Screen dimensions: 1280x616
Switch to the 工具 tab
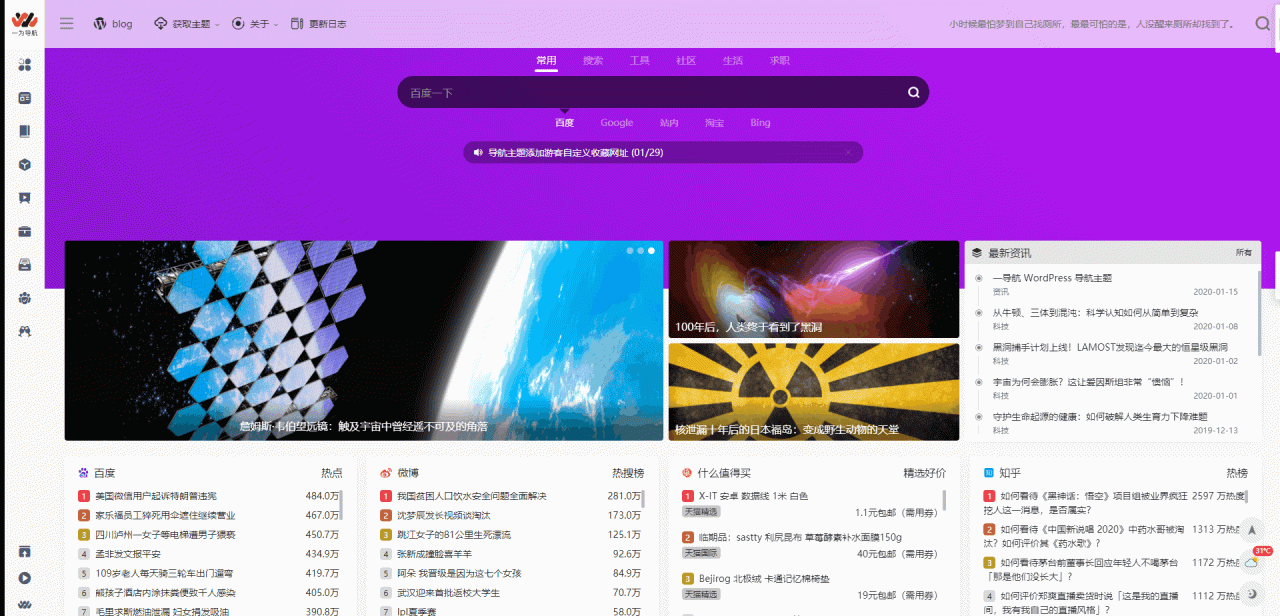[639, 60]
